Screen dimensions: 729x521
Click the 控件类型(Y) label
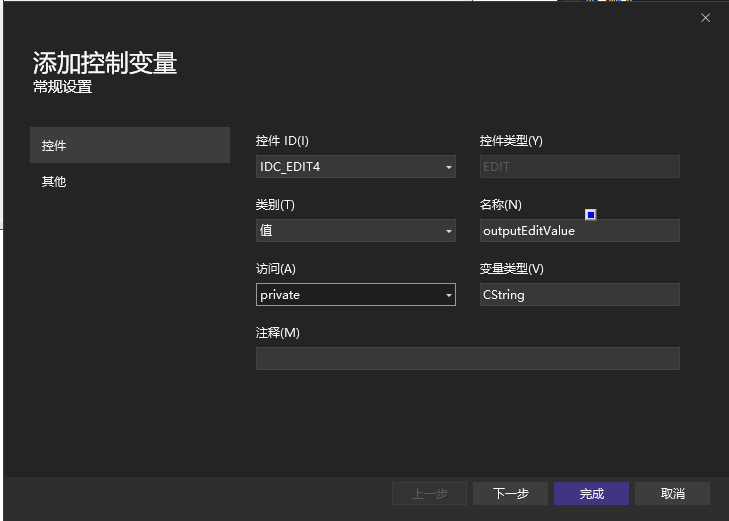[511, 141]
